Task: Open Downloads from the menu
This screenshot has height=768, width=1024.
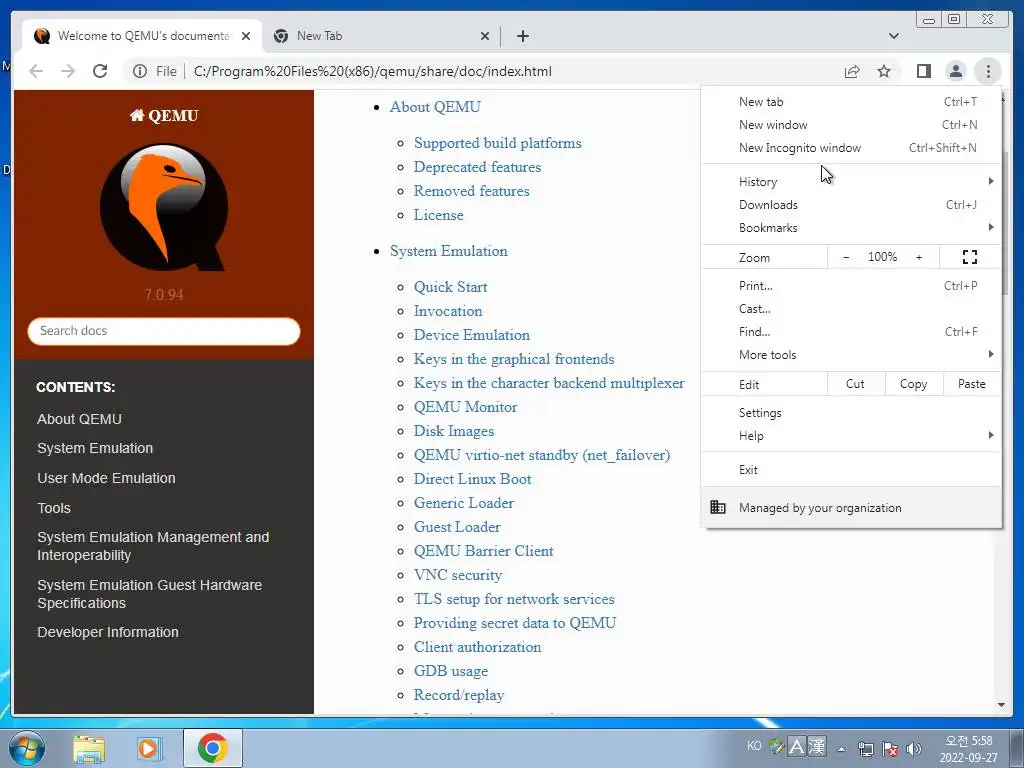Action: [851, 204]
